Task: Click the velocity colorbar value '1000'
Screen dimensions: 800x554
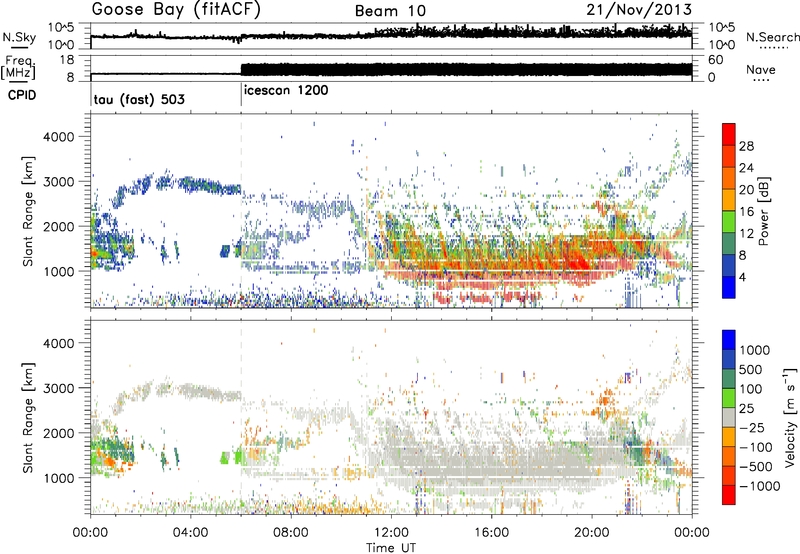Action: pos(754,350)
